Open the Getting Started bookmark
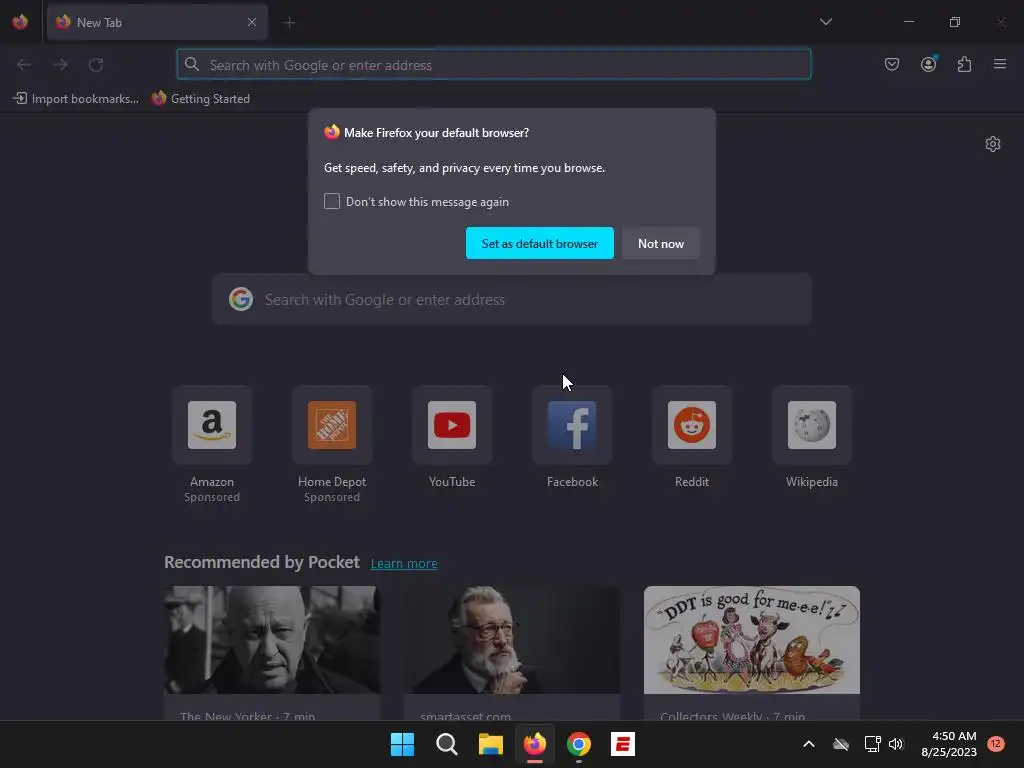 point(201,99)
